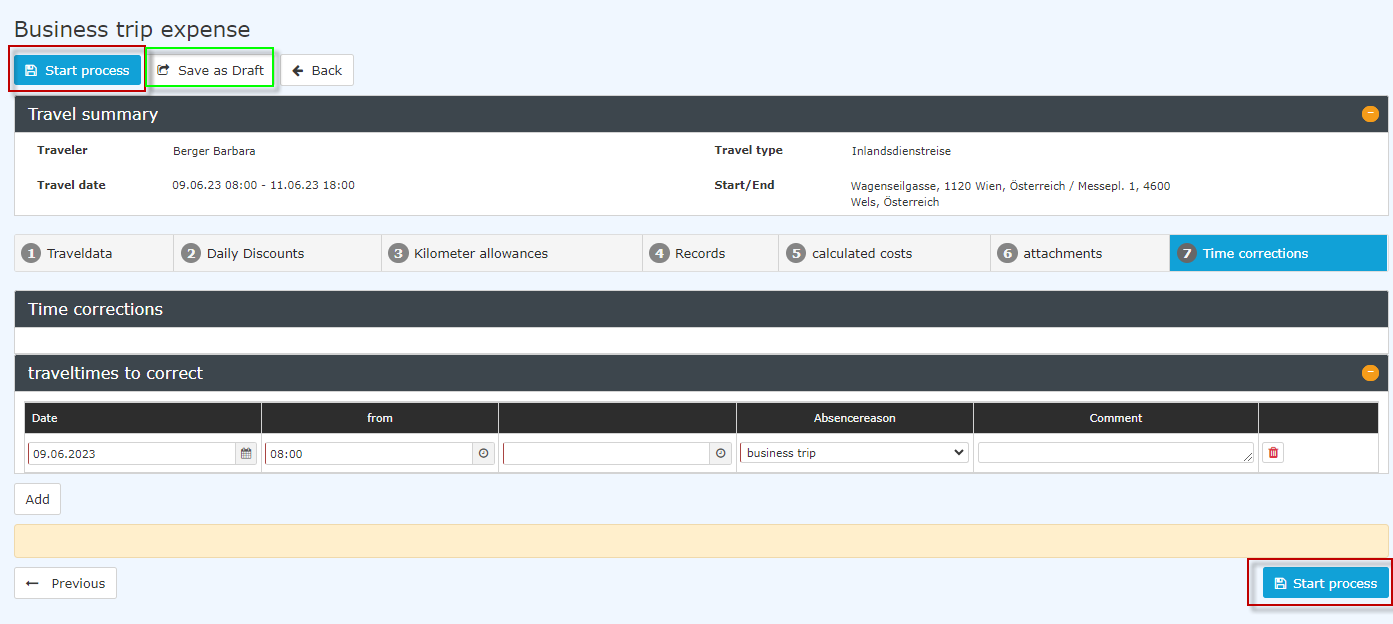Click the Absencereason column header

pos(855,418)
